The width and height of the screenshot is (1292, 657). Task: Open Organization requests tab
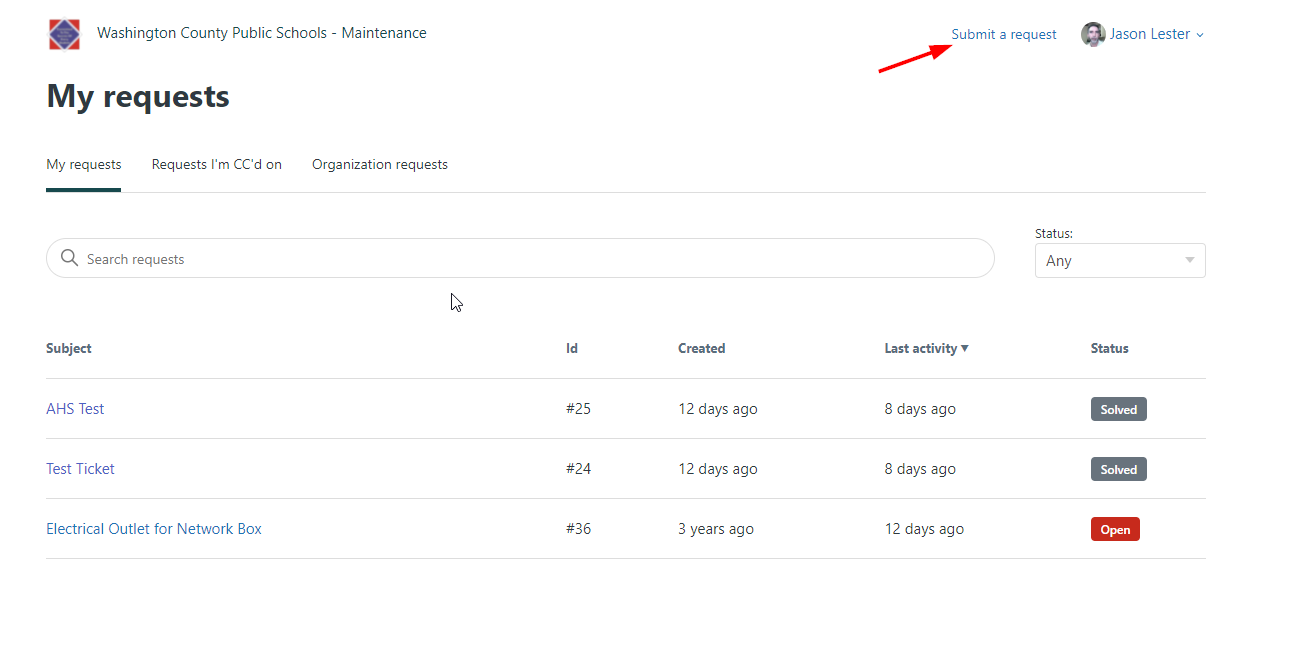pos(380,164)
